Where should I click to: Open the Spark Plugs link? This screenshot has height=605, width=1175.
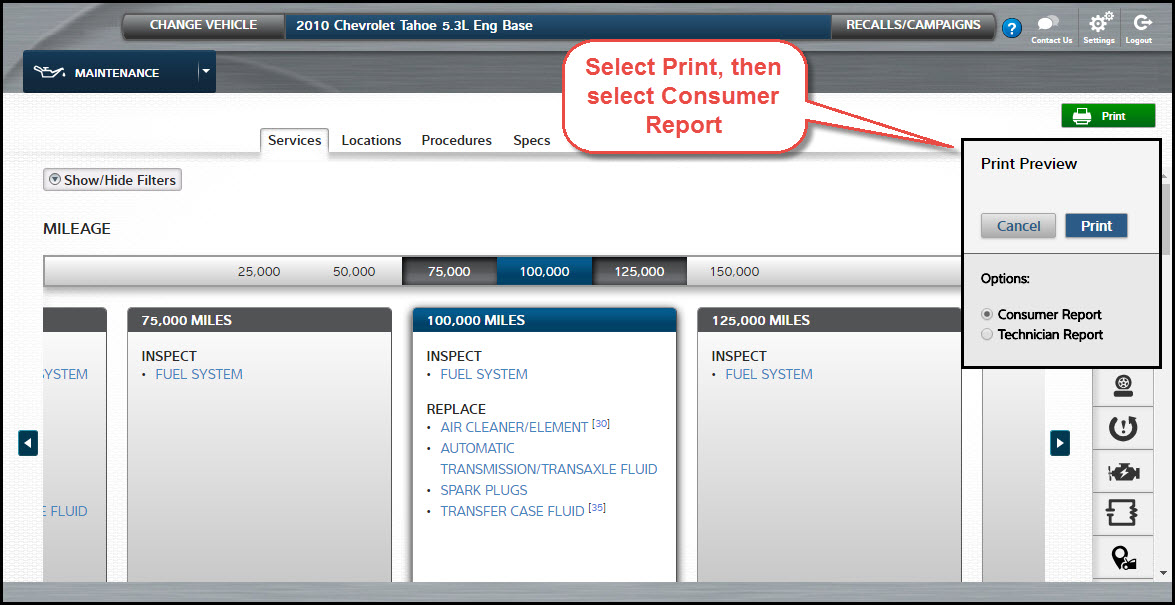[483, 490]
